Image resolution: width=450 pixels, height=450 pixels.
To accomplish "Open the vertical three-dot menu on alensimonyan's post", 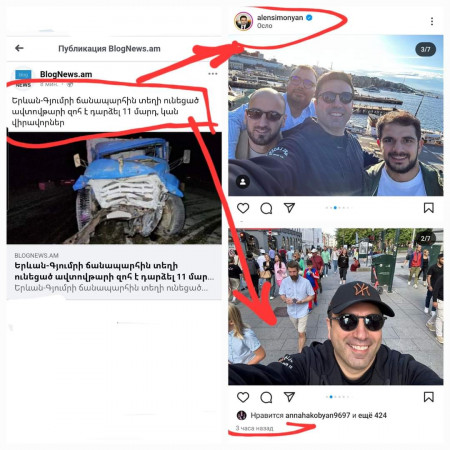I will (x=432, y=21).
